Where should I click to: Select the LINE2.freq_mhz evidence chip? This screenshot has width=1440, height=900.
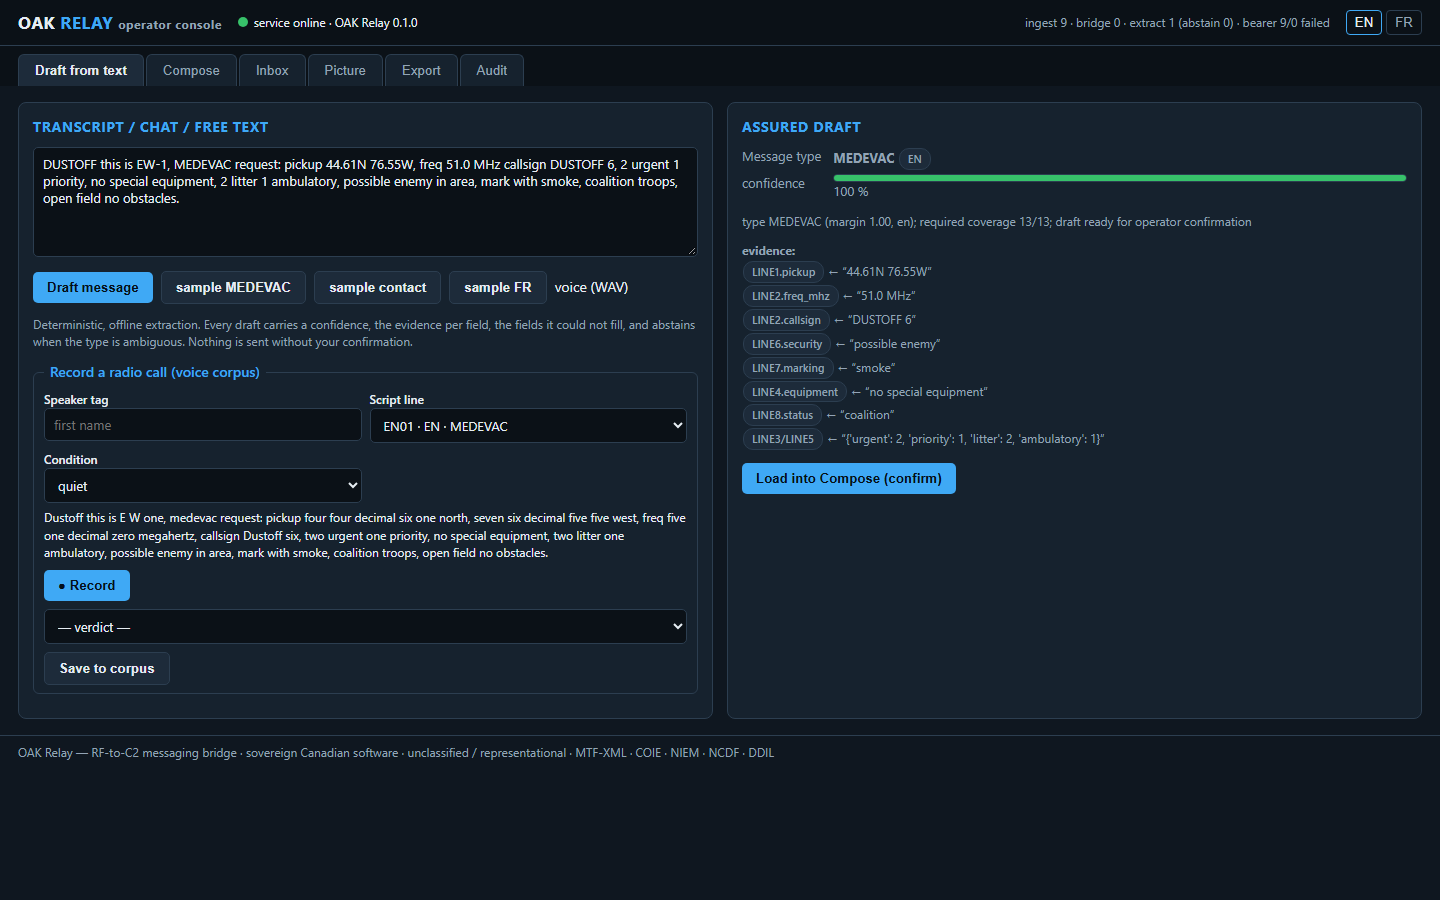(x=791, y=296)
